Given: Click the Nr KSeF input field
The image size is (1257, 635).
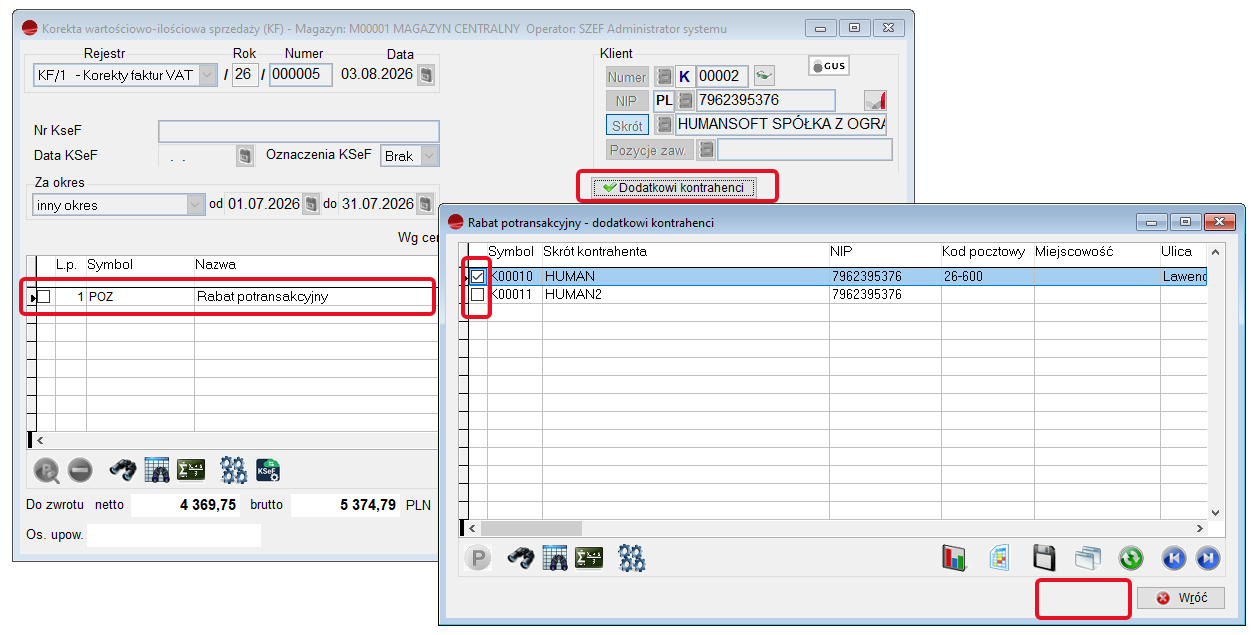Looking at the screenshot, I should [299, 131].
